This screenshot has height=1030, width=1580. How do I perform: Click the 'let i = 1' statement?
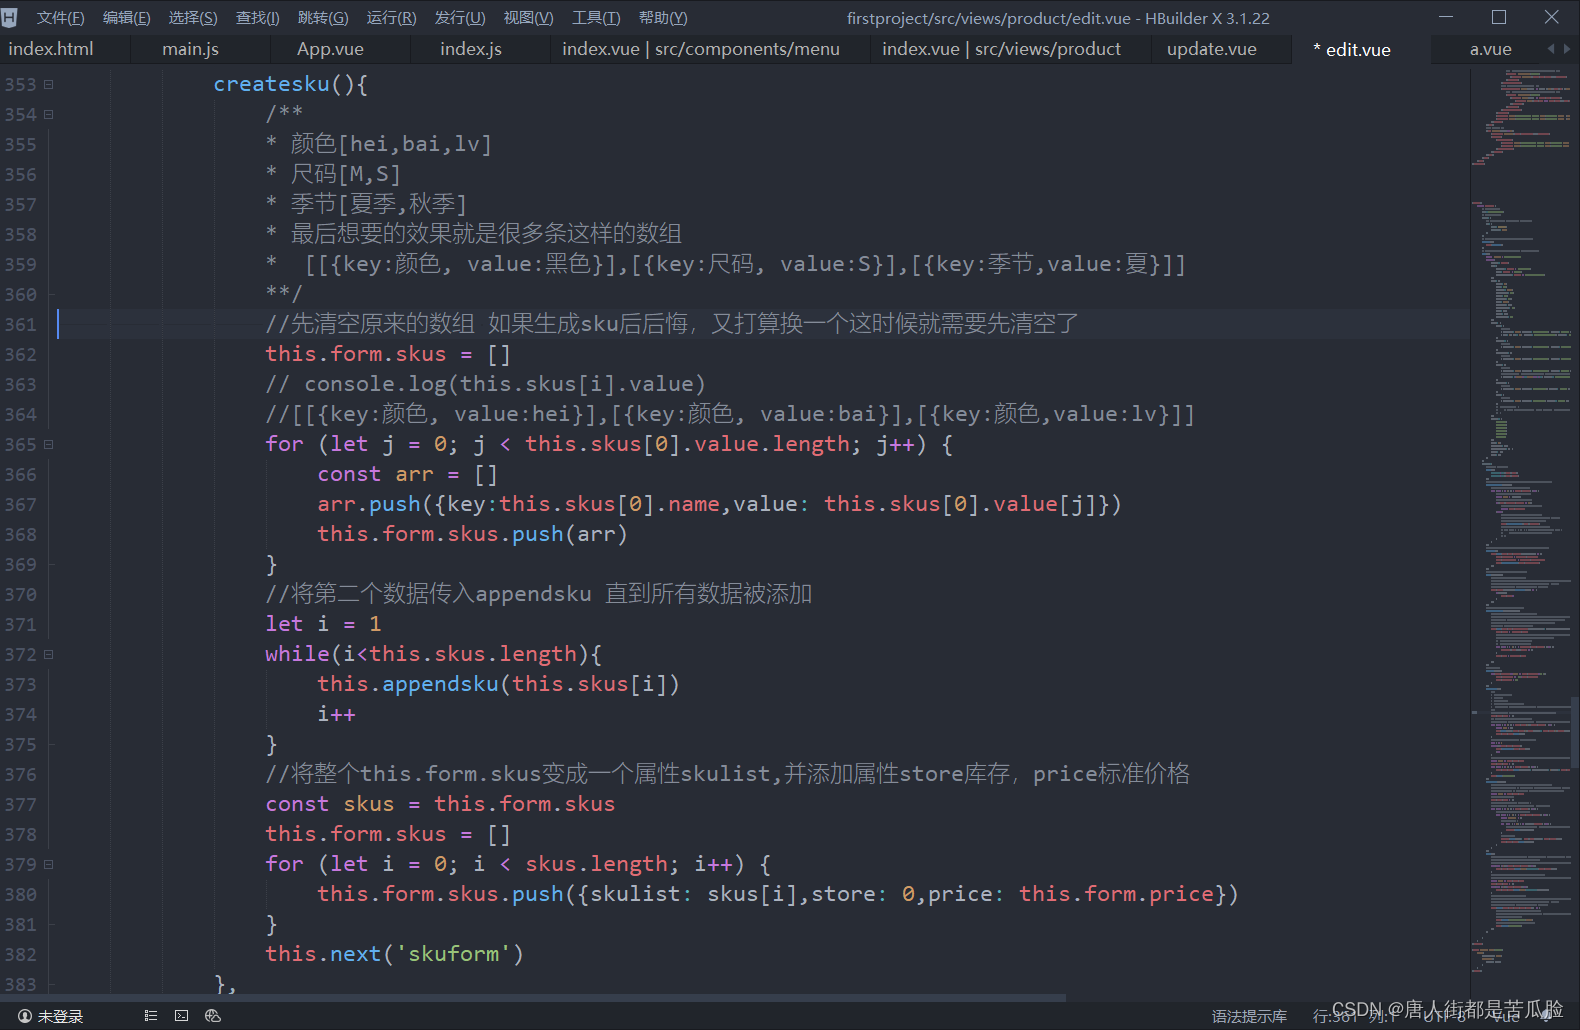[323, 624]
